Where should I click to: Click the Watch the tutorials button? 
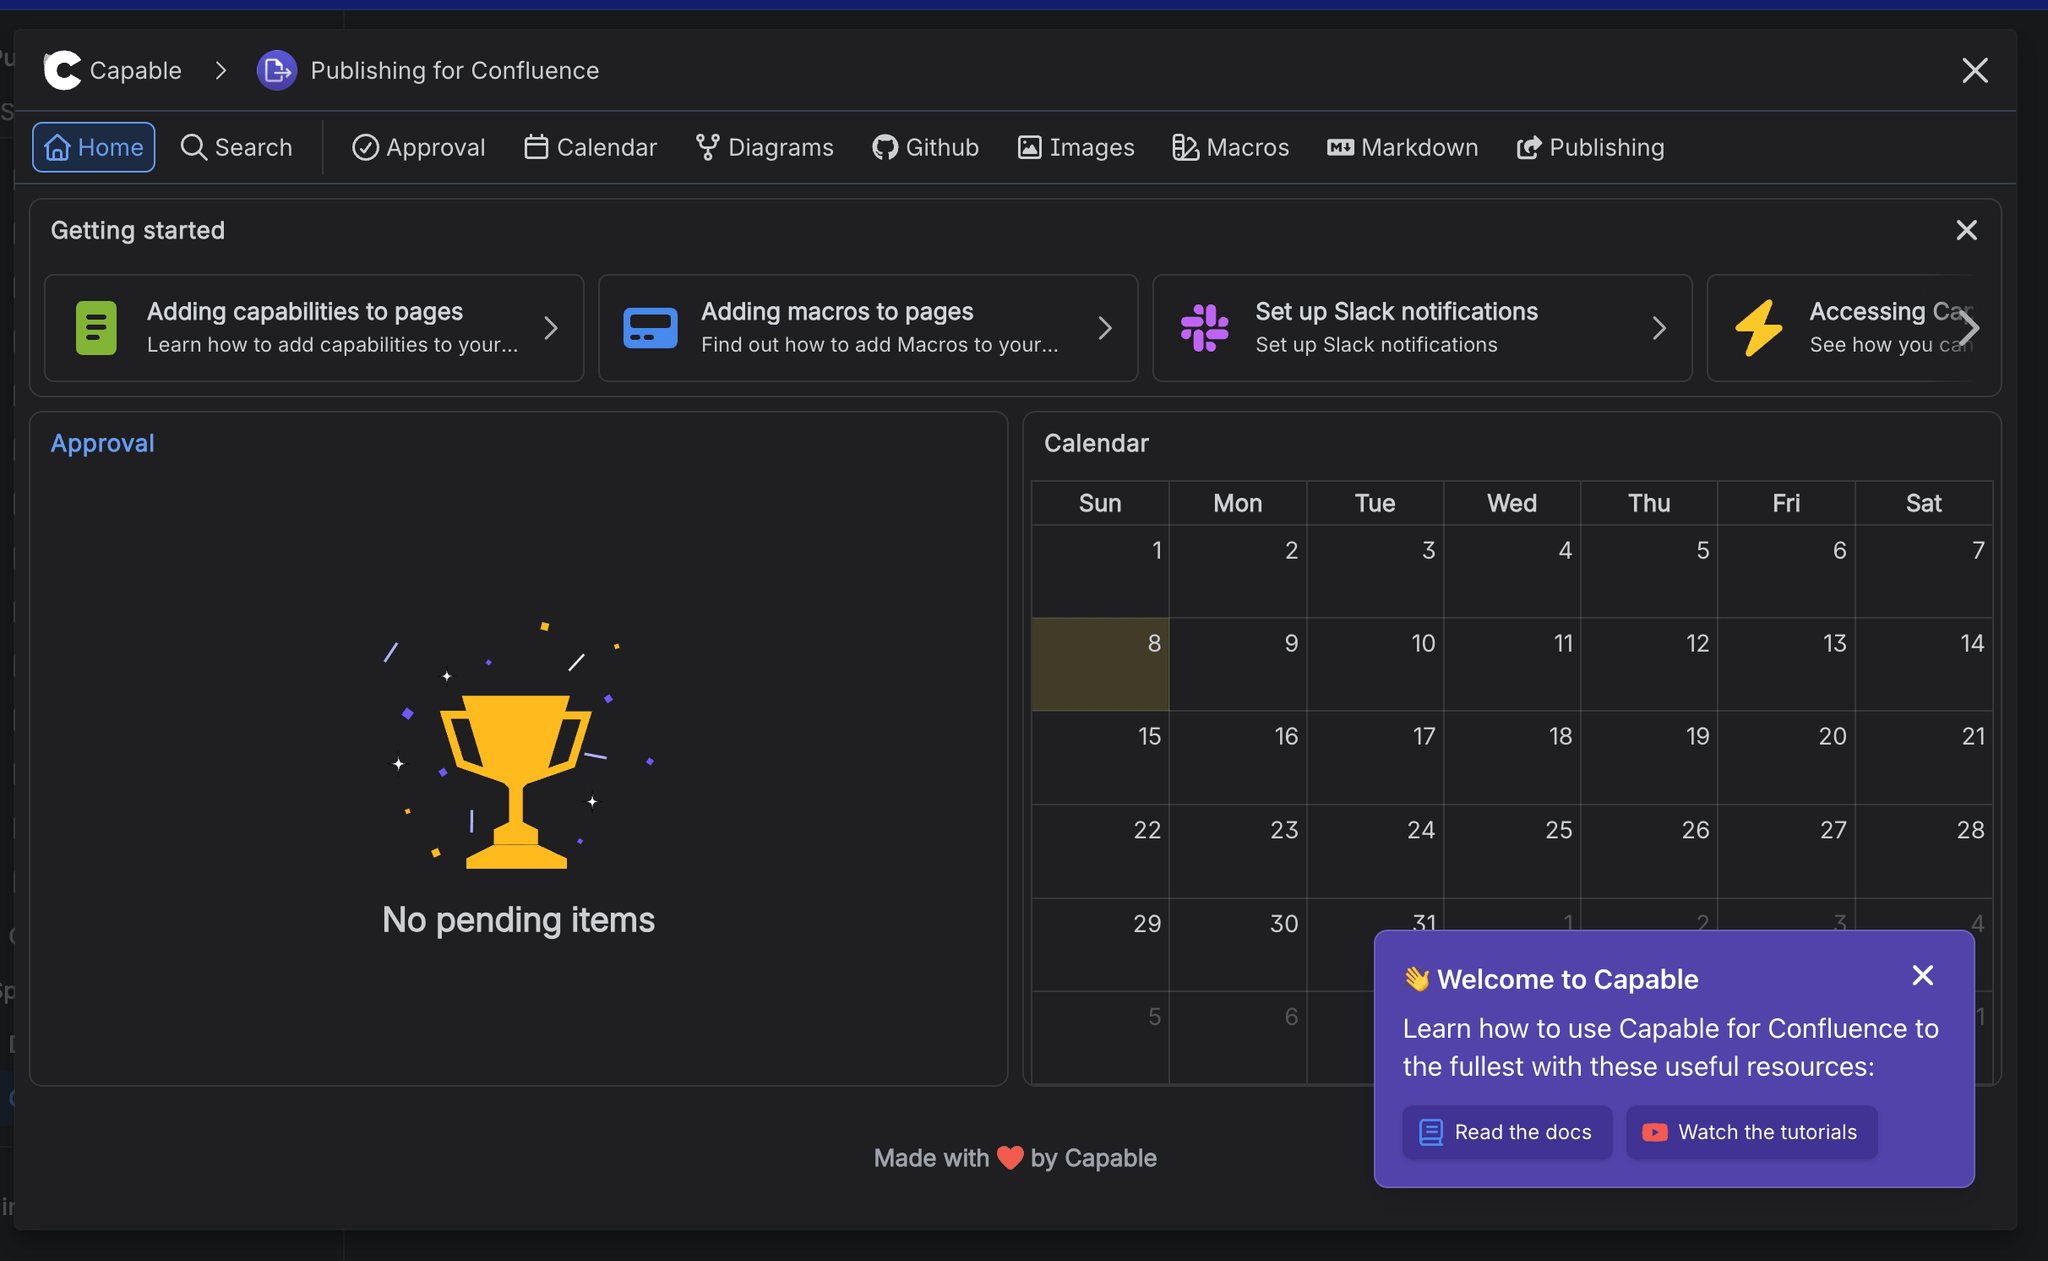tap(1751, 1132)
